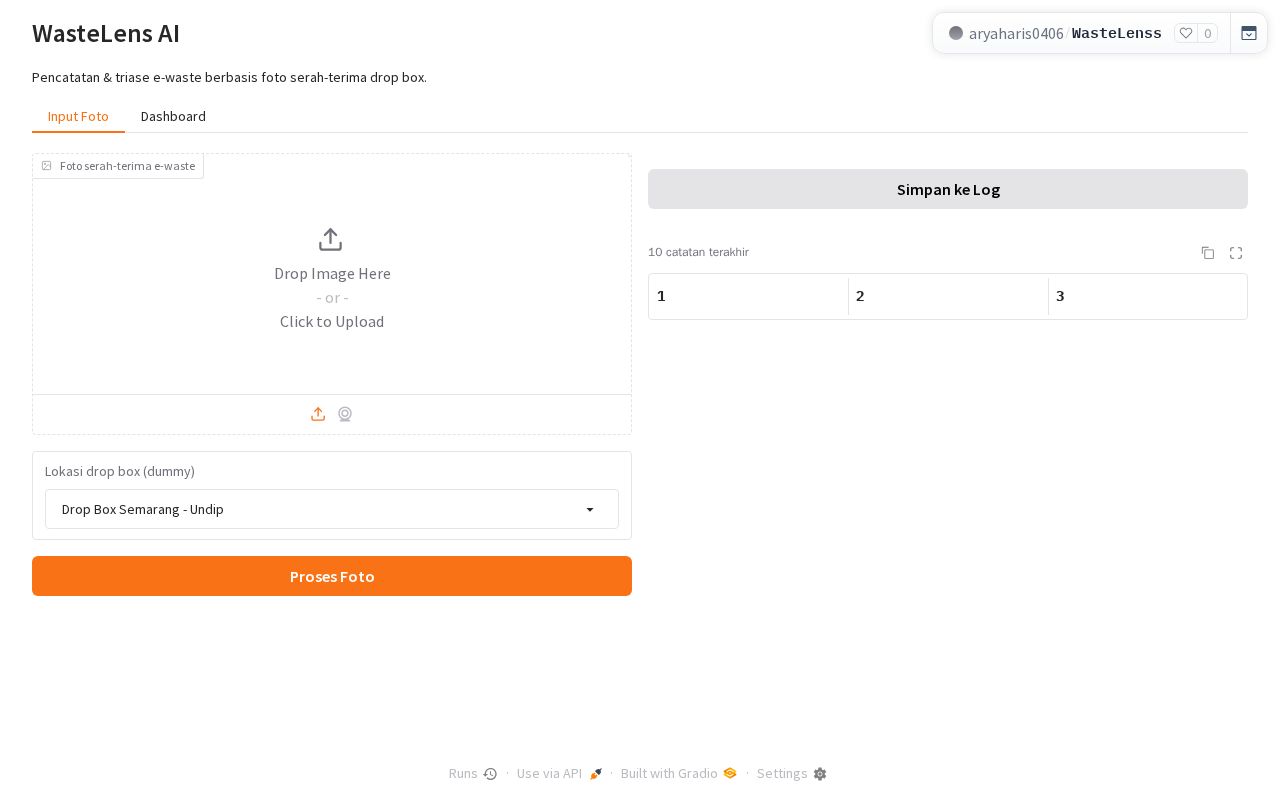Select the upload source icon below image area
1280x800 pixels.
pyautogui.click(x=318, y=414)
